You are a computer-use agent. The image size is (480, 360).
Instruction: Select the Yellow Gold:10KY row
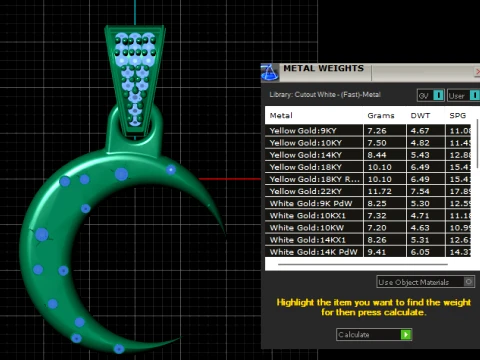click(x=368, y=143)
